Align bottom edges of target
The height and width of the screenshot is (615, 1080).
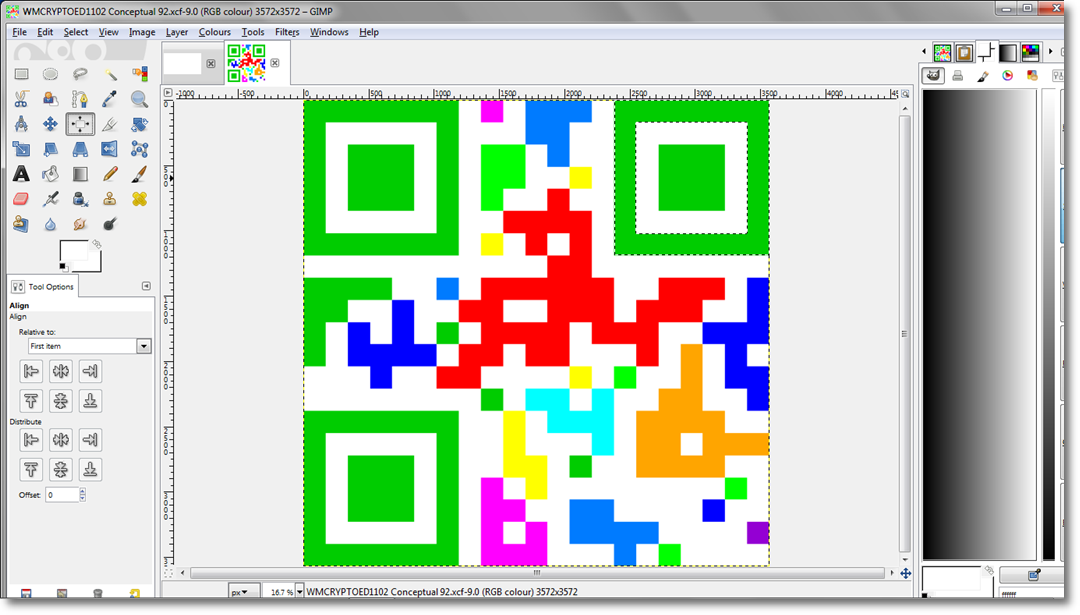(x=90, y=401)
